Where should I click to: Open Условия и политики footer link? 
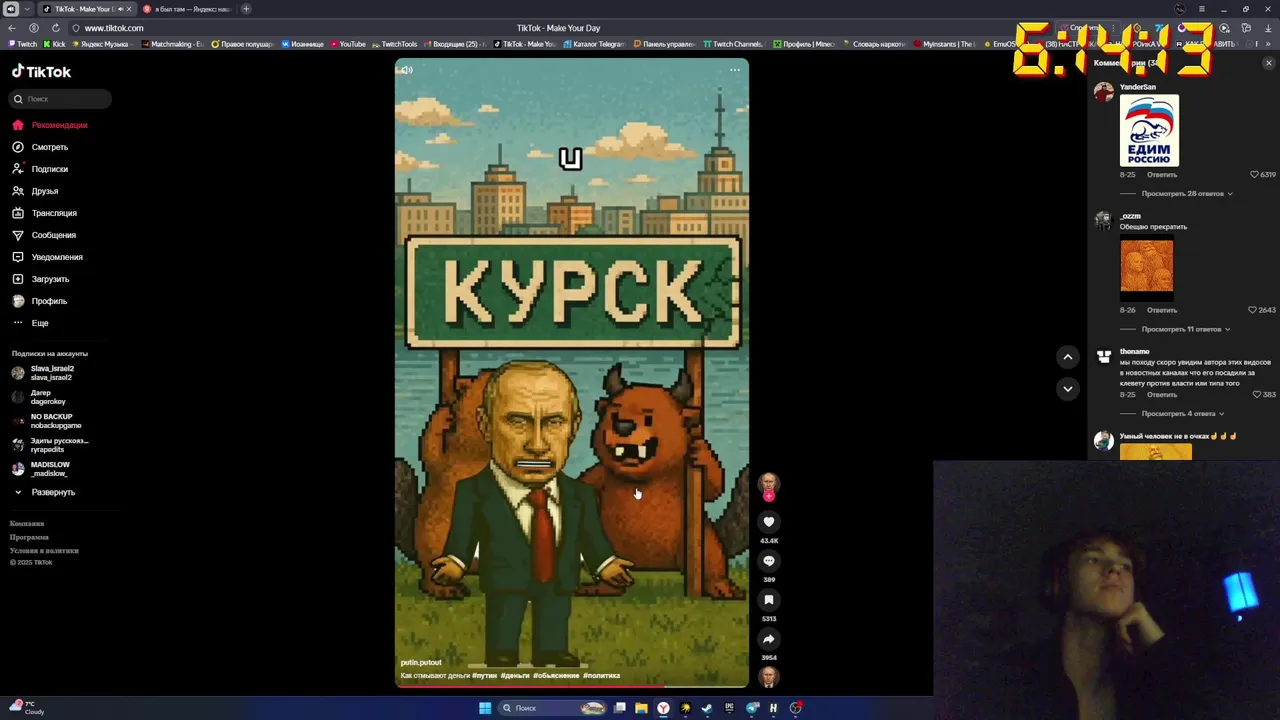pos(44,551)
